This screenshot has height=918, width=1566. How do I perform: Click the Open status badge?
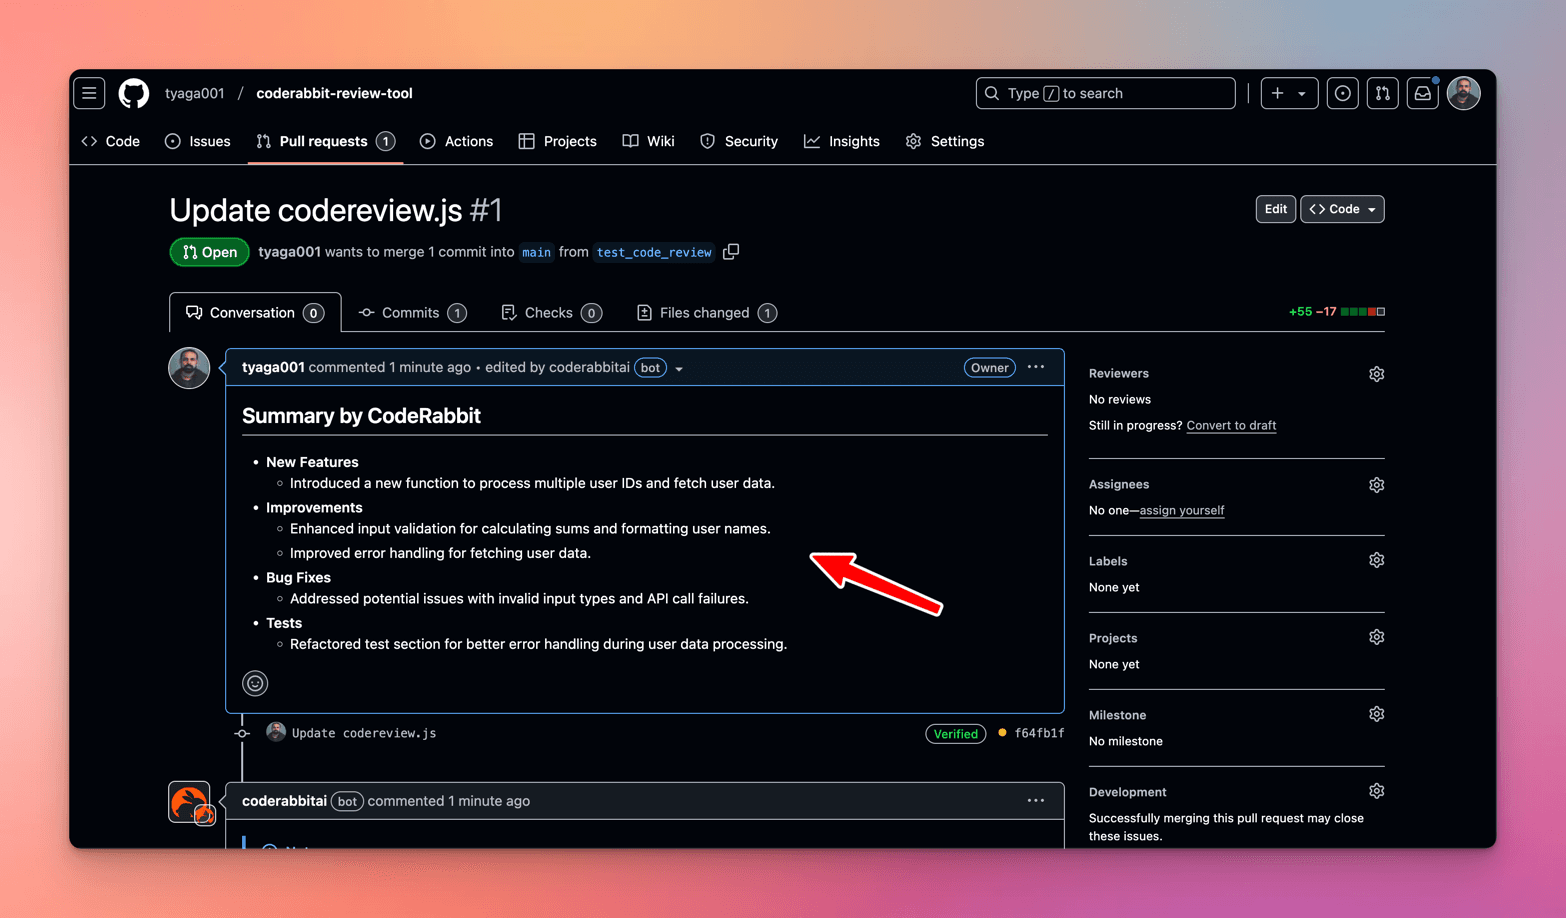(210, 252)
